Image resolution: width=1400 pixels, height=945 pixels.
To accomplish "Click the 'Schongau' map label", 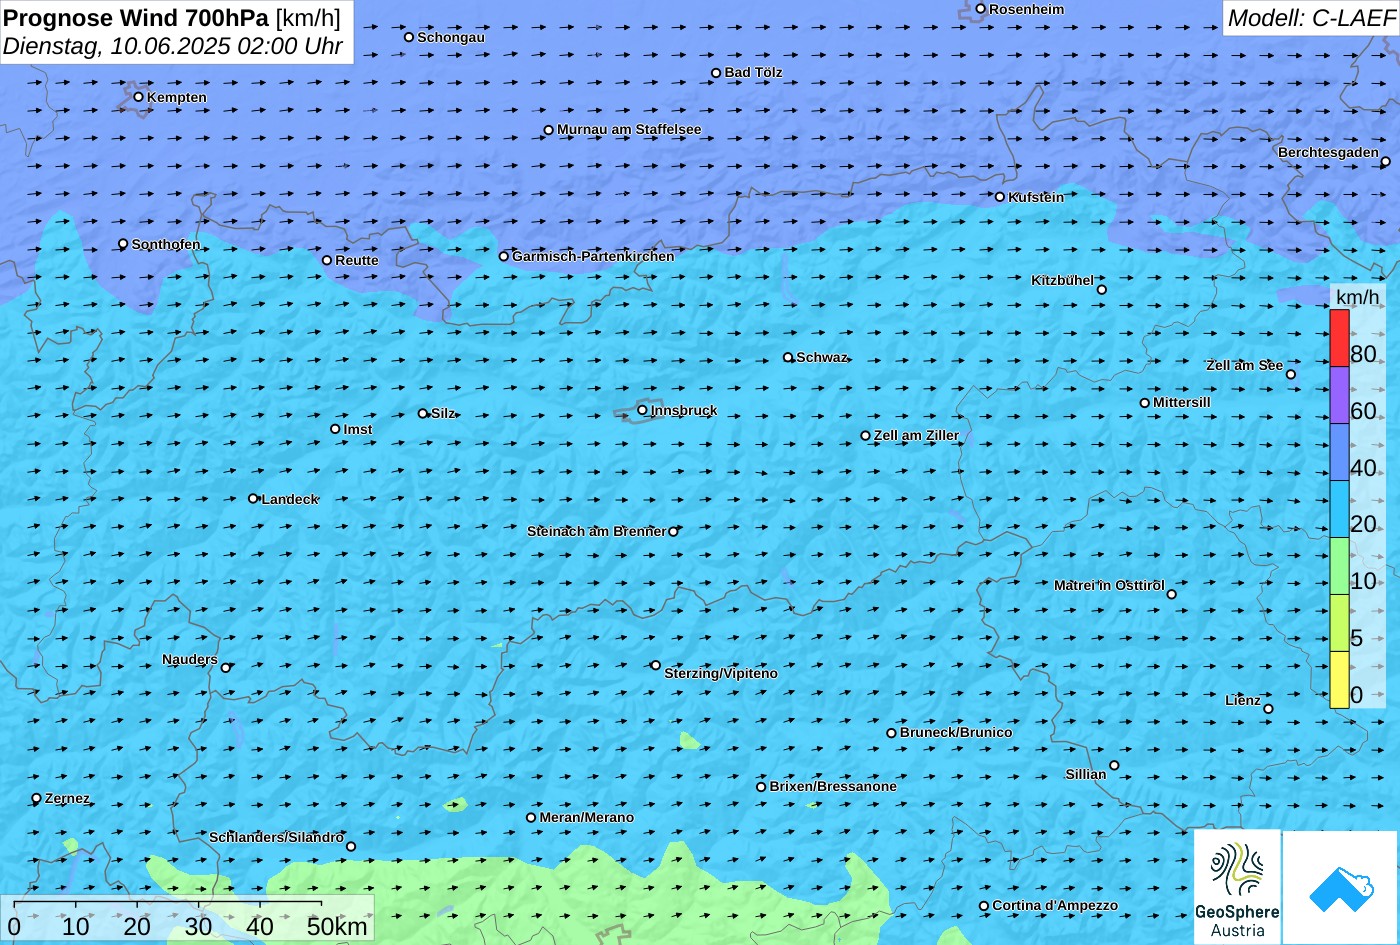I will (x=451, y=37).
